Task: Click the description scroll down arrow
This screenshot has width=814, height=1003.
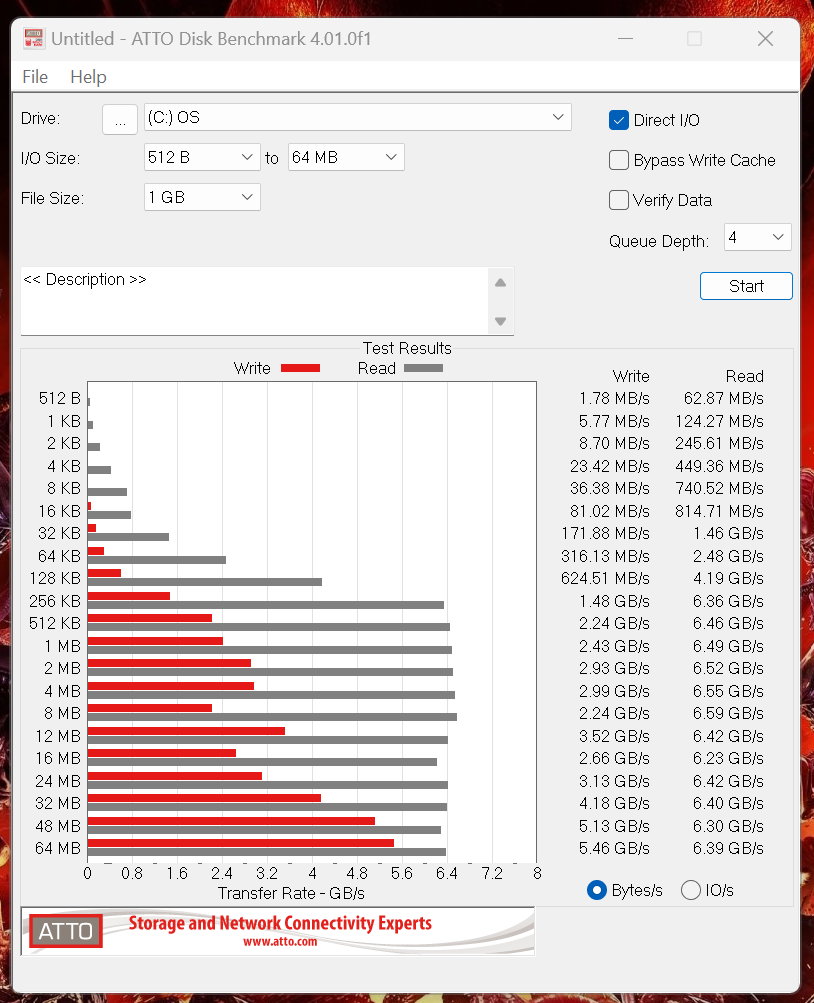Action: pyautogui.click(x=501, y=321)
